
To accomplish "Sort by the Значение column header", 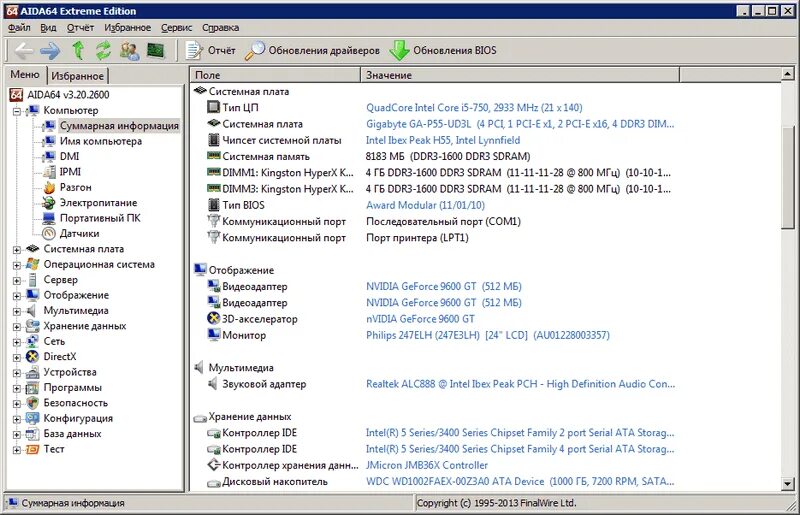I will pyautogui.click(x=520, y=75).
